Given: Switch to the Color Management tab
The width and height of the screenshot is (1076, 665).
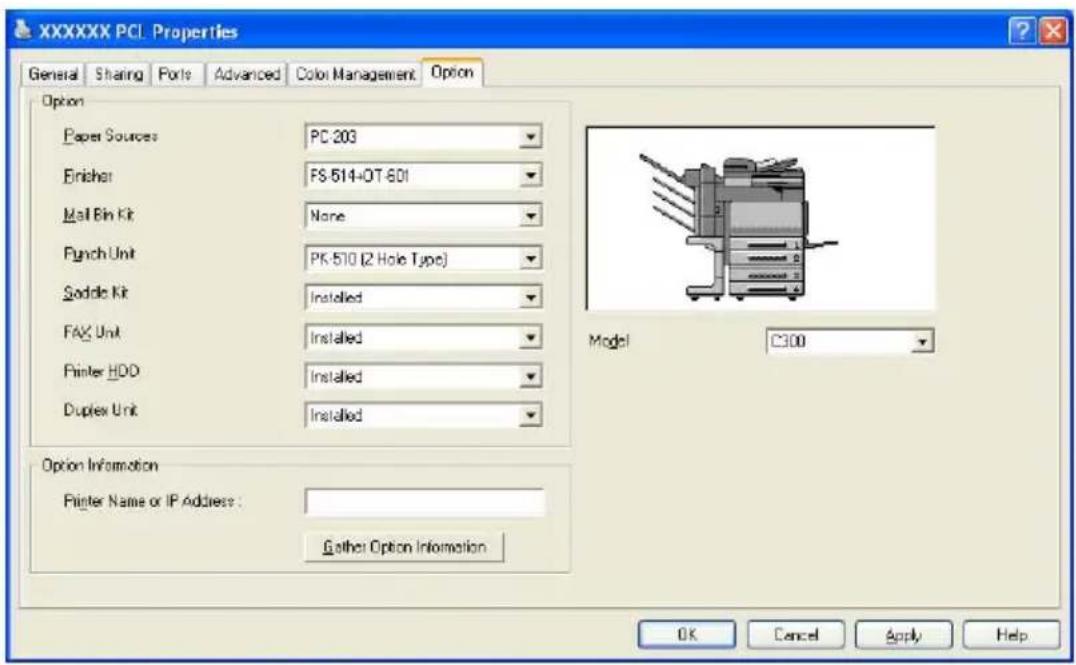Looking at the screenshot, I should 355,74.
